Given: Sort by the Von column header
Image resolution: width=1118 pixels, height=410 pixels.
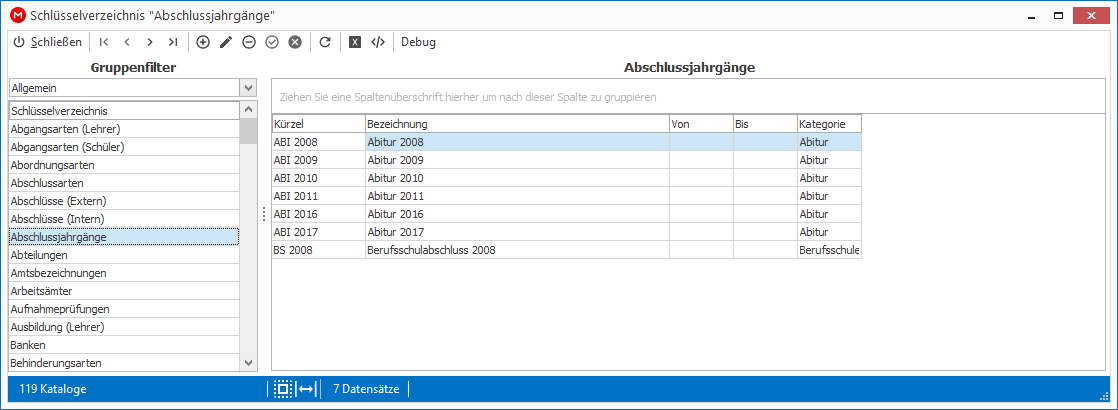Looking at the screenshot, I should (701, 124).
